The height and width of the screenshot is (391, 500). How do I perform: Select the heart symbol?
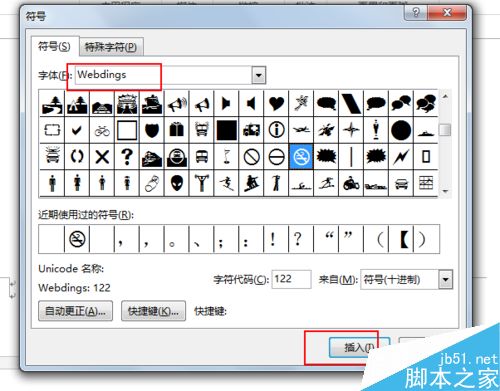(276, 104)
